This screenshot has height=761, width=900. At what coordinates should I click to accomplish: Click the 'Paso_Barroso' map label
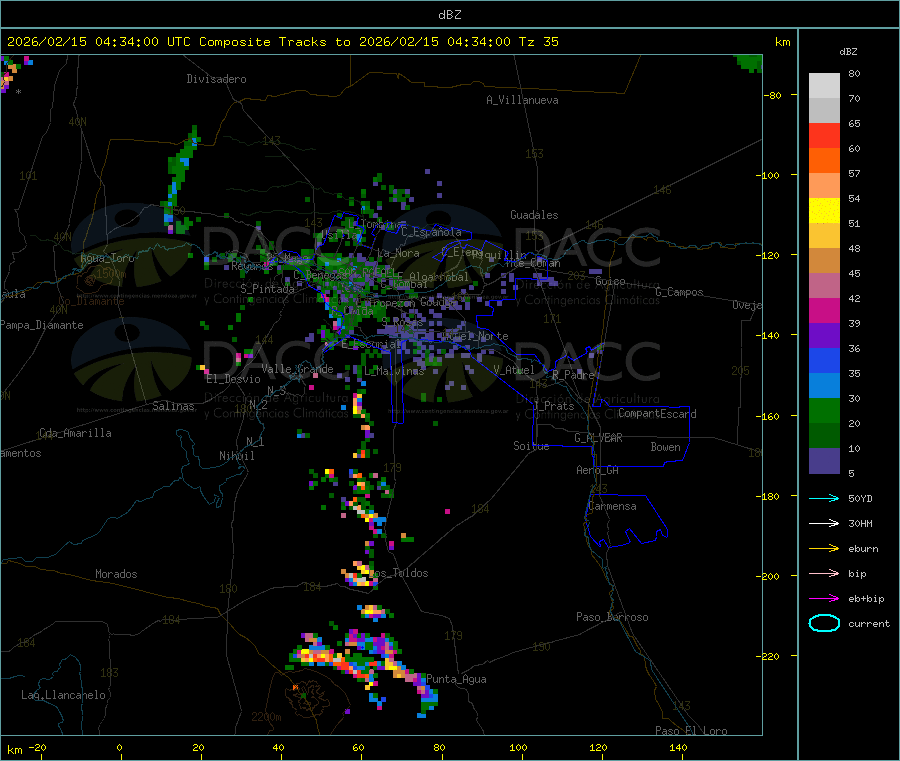612,617
